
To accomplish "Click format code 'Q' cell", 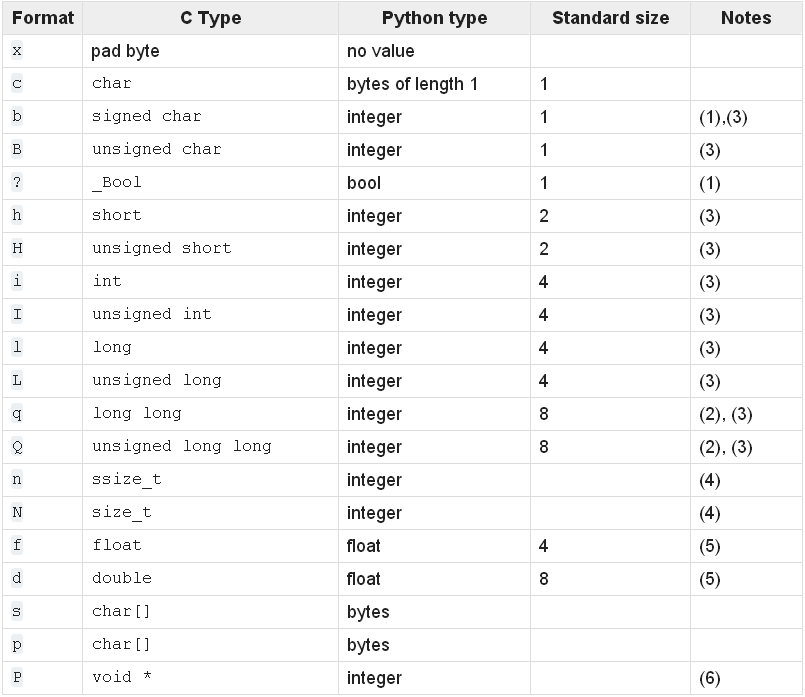I will (x=17, y=446).
